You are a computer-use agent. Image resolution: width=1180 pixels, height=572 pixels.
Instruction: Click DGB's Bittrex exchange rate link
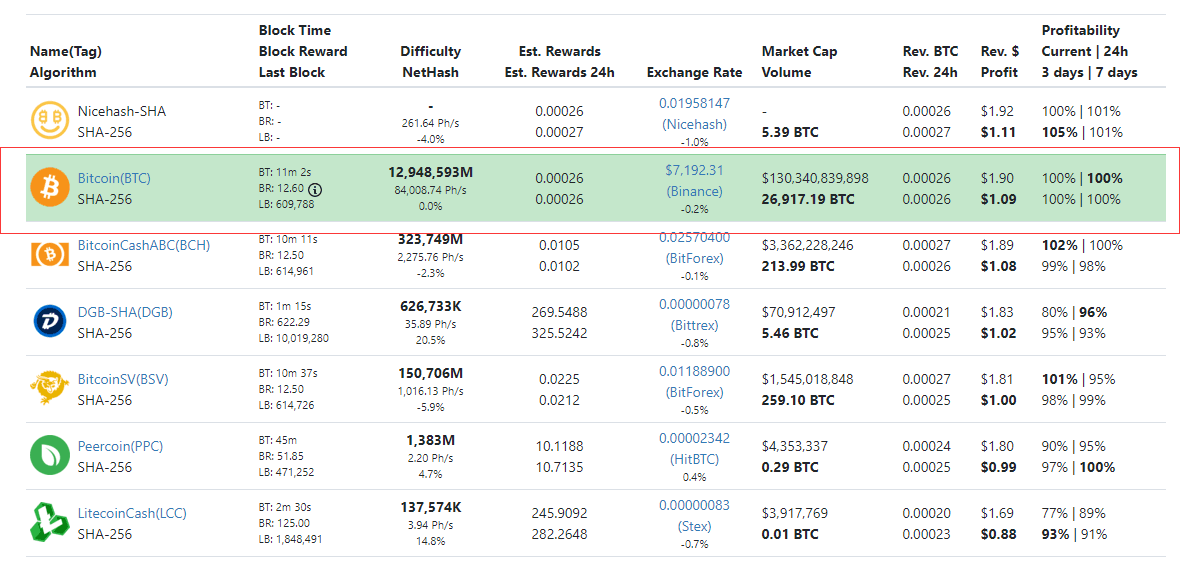(x=694, y=325)
